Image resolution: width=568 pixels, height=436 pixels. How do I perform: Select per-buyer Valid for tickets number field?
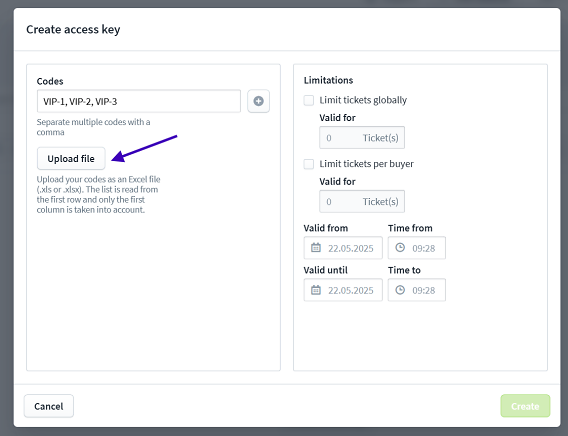click(x=362, y=201)
